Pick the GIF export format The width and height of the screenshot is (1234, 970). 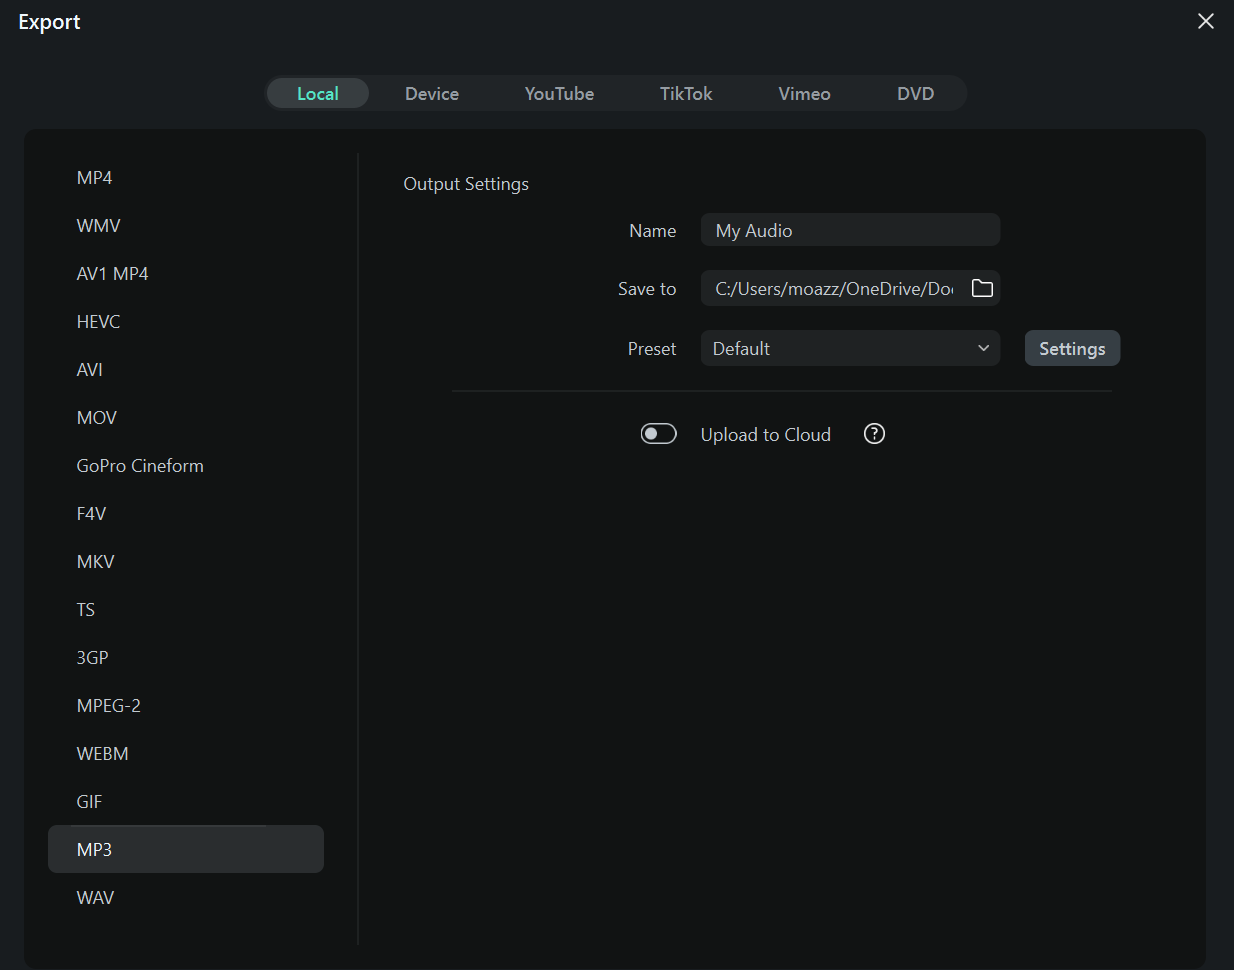[90, 801]
